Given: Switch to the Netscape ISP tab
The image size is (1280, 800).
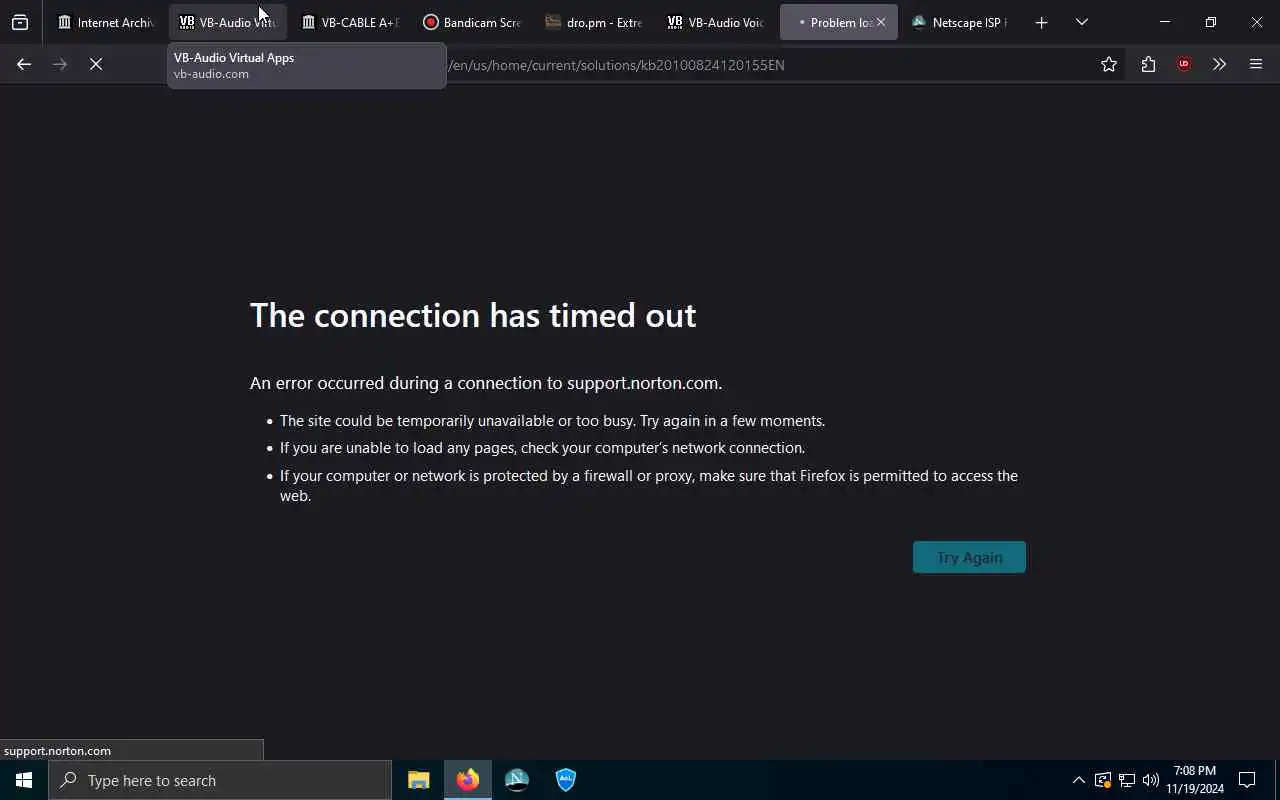Looking at the screenshot, I should click(960, 22).
